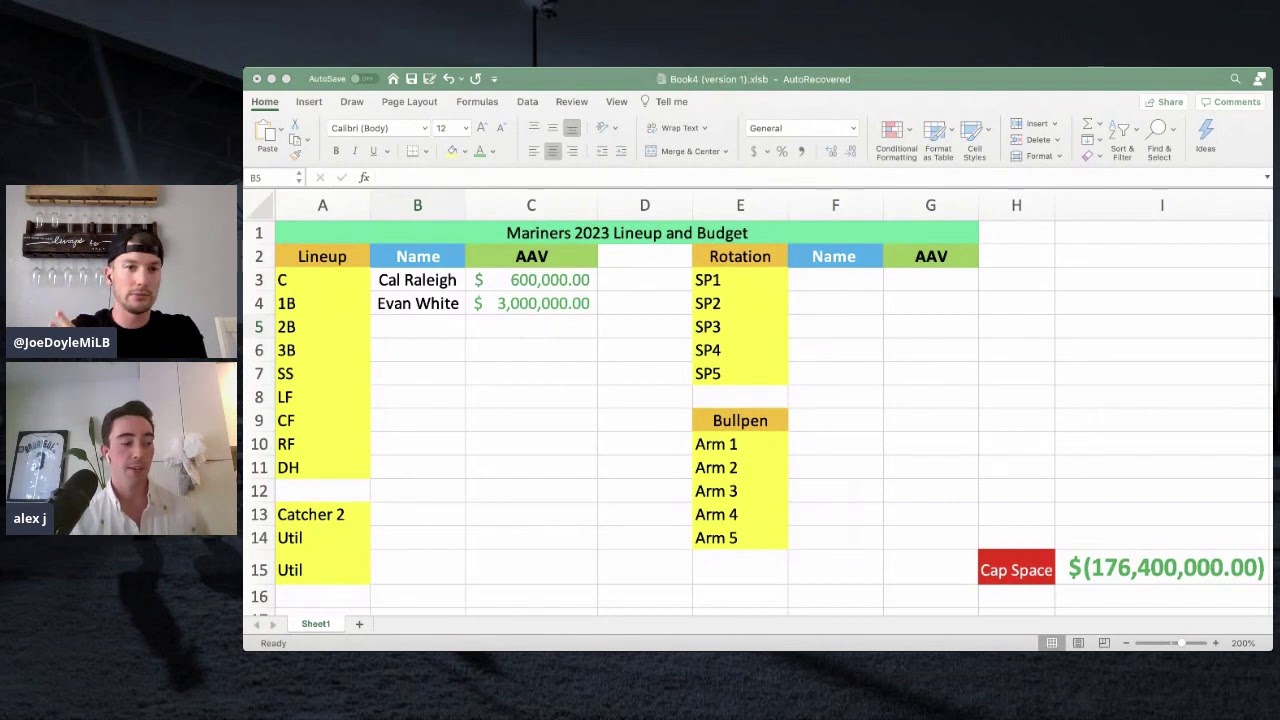
Task: Toggle Center horizontal alignment
Action: tap(552, 151)
